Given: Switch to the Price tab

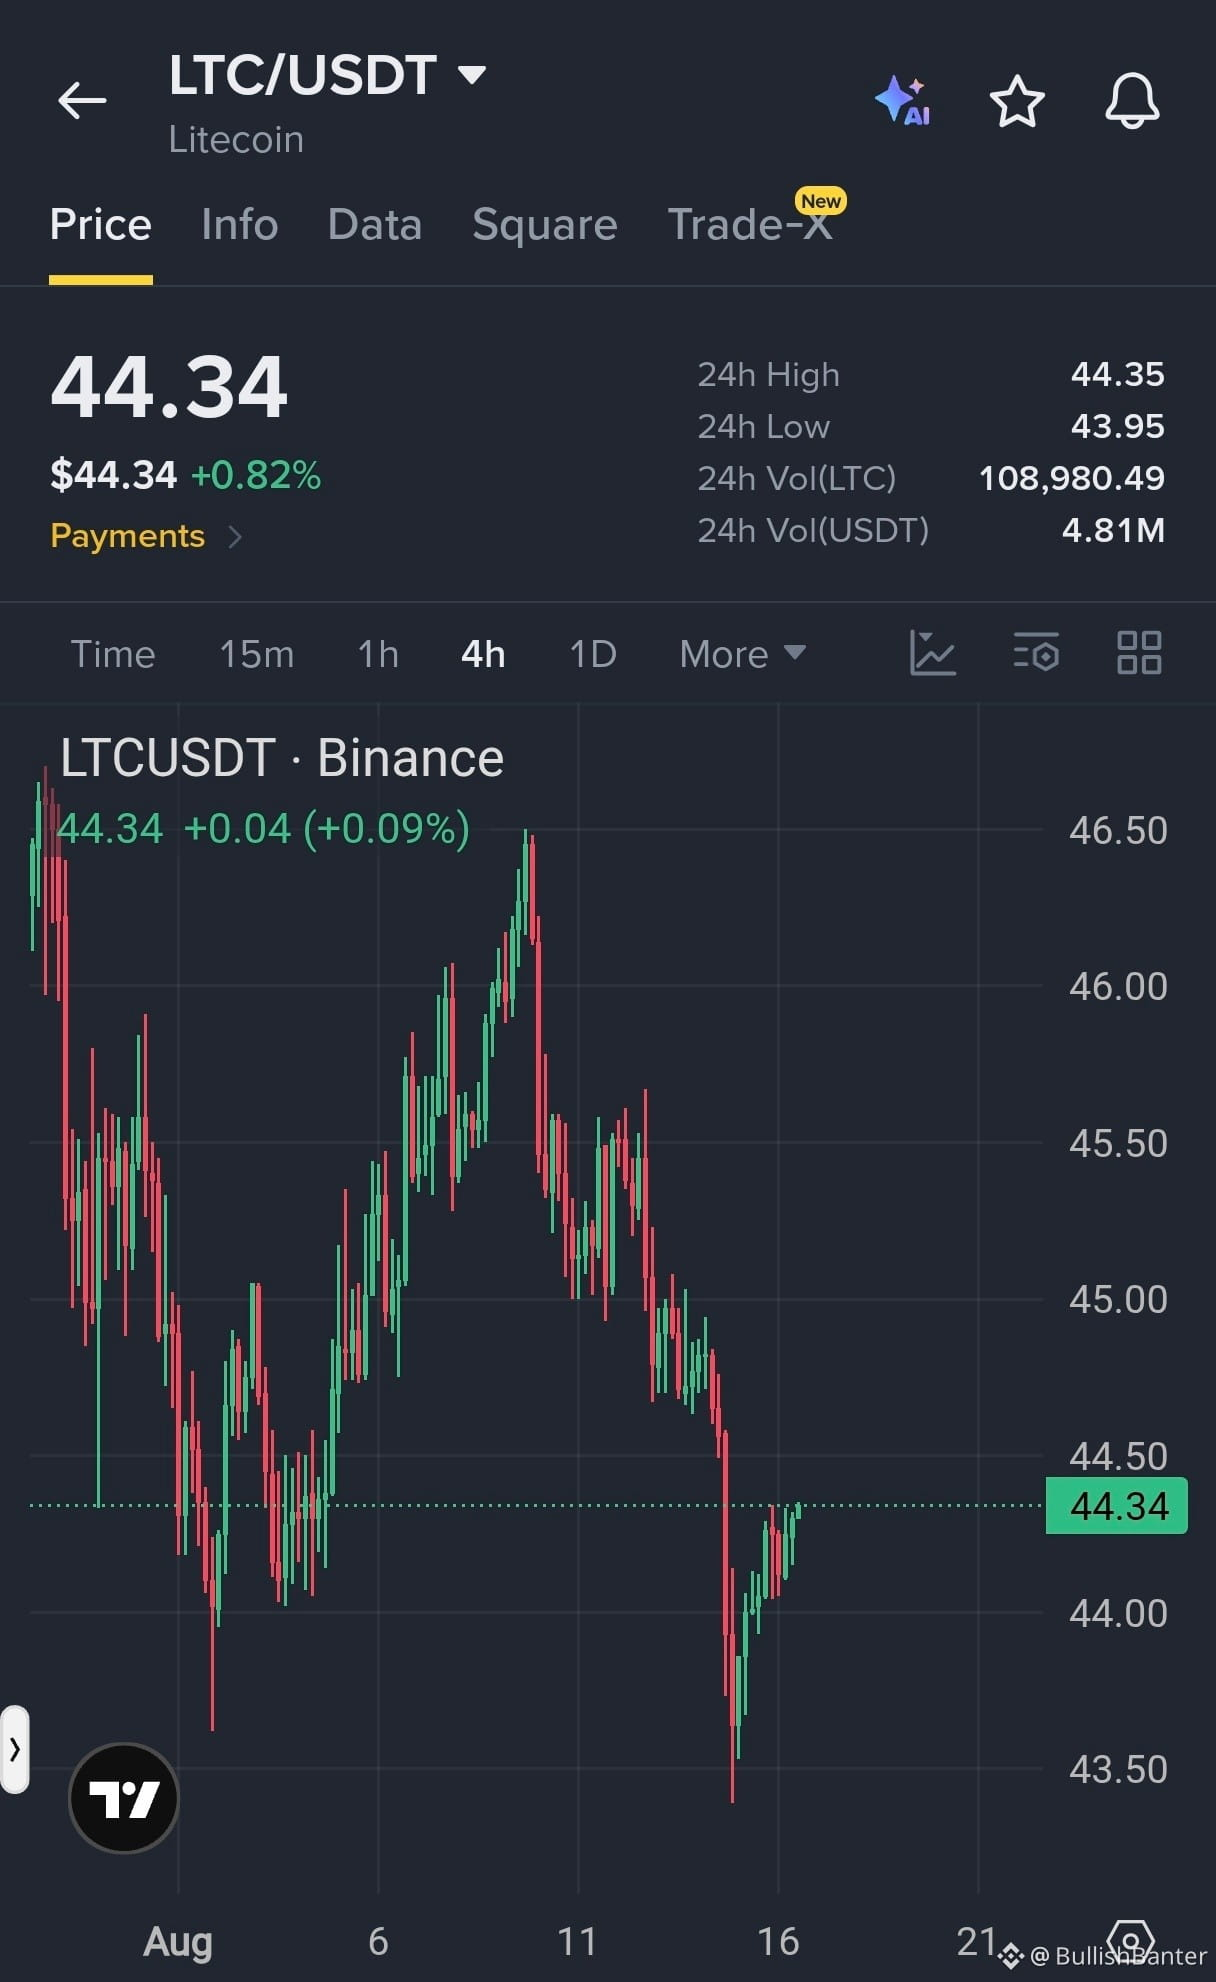Looking at the screenshot, I should [x=101, y=224].
